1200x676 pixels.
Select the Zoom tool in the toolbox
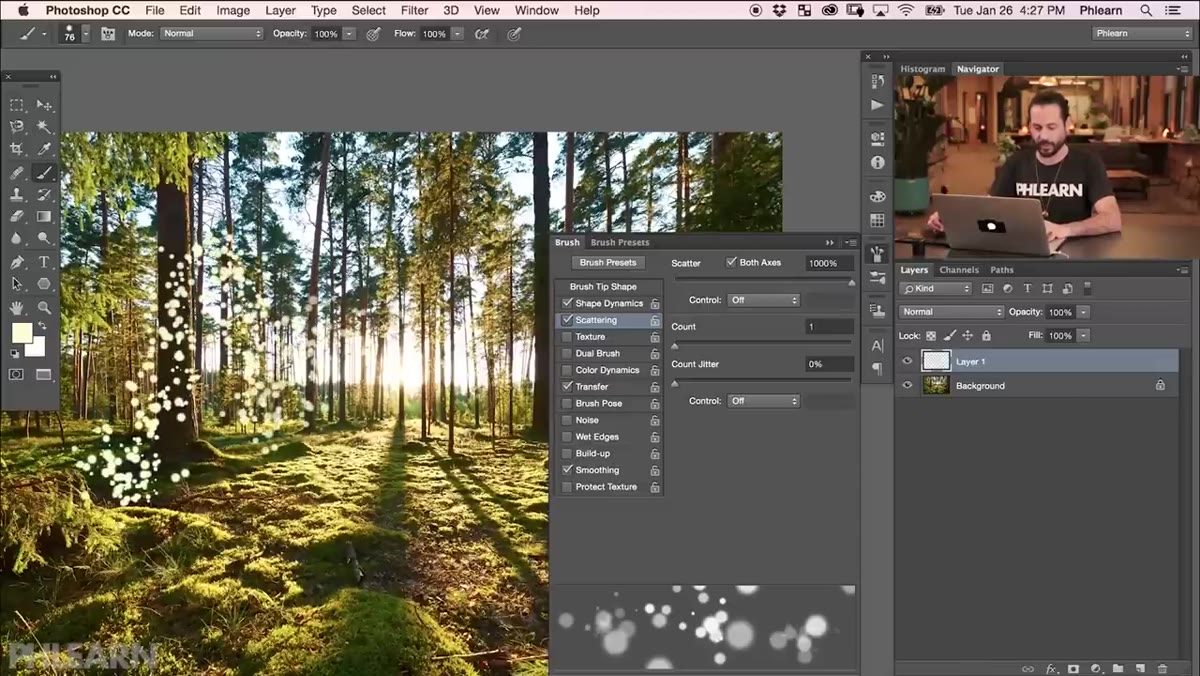click(x=44, y=308)
